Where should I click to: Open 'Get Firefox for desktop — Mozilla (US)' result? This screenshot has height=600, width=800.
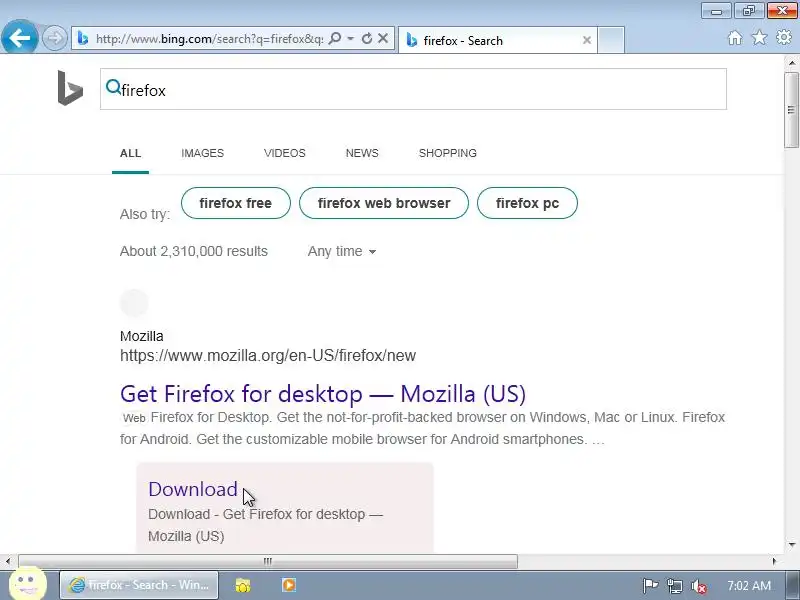coord(323,393)
